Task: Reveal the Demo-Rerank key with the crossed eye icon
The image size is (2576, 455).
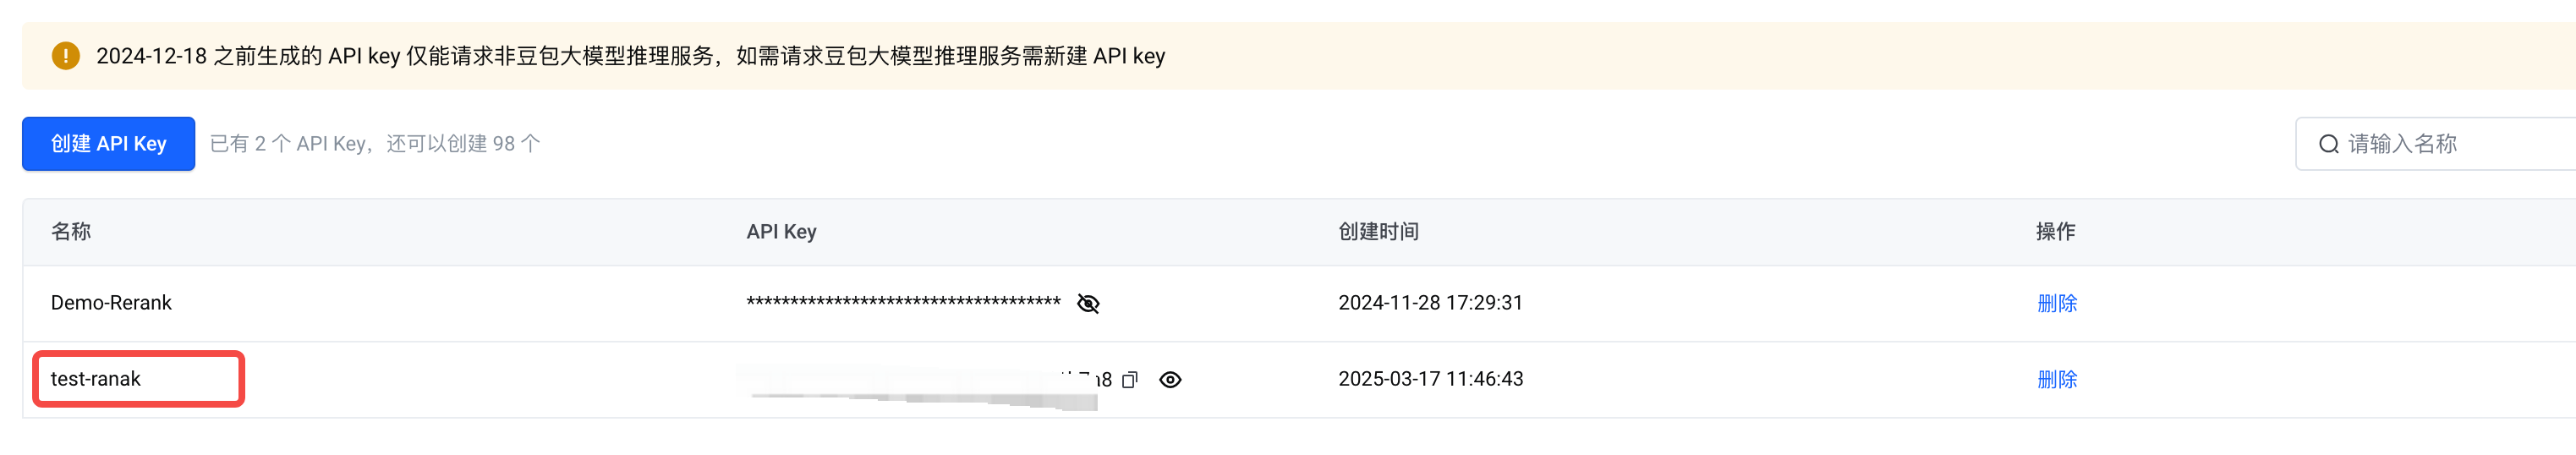Action: pos(1088,303)
